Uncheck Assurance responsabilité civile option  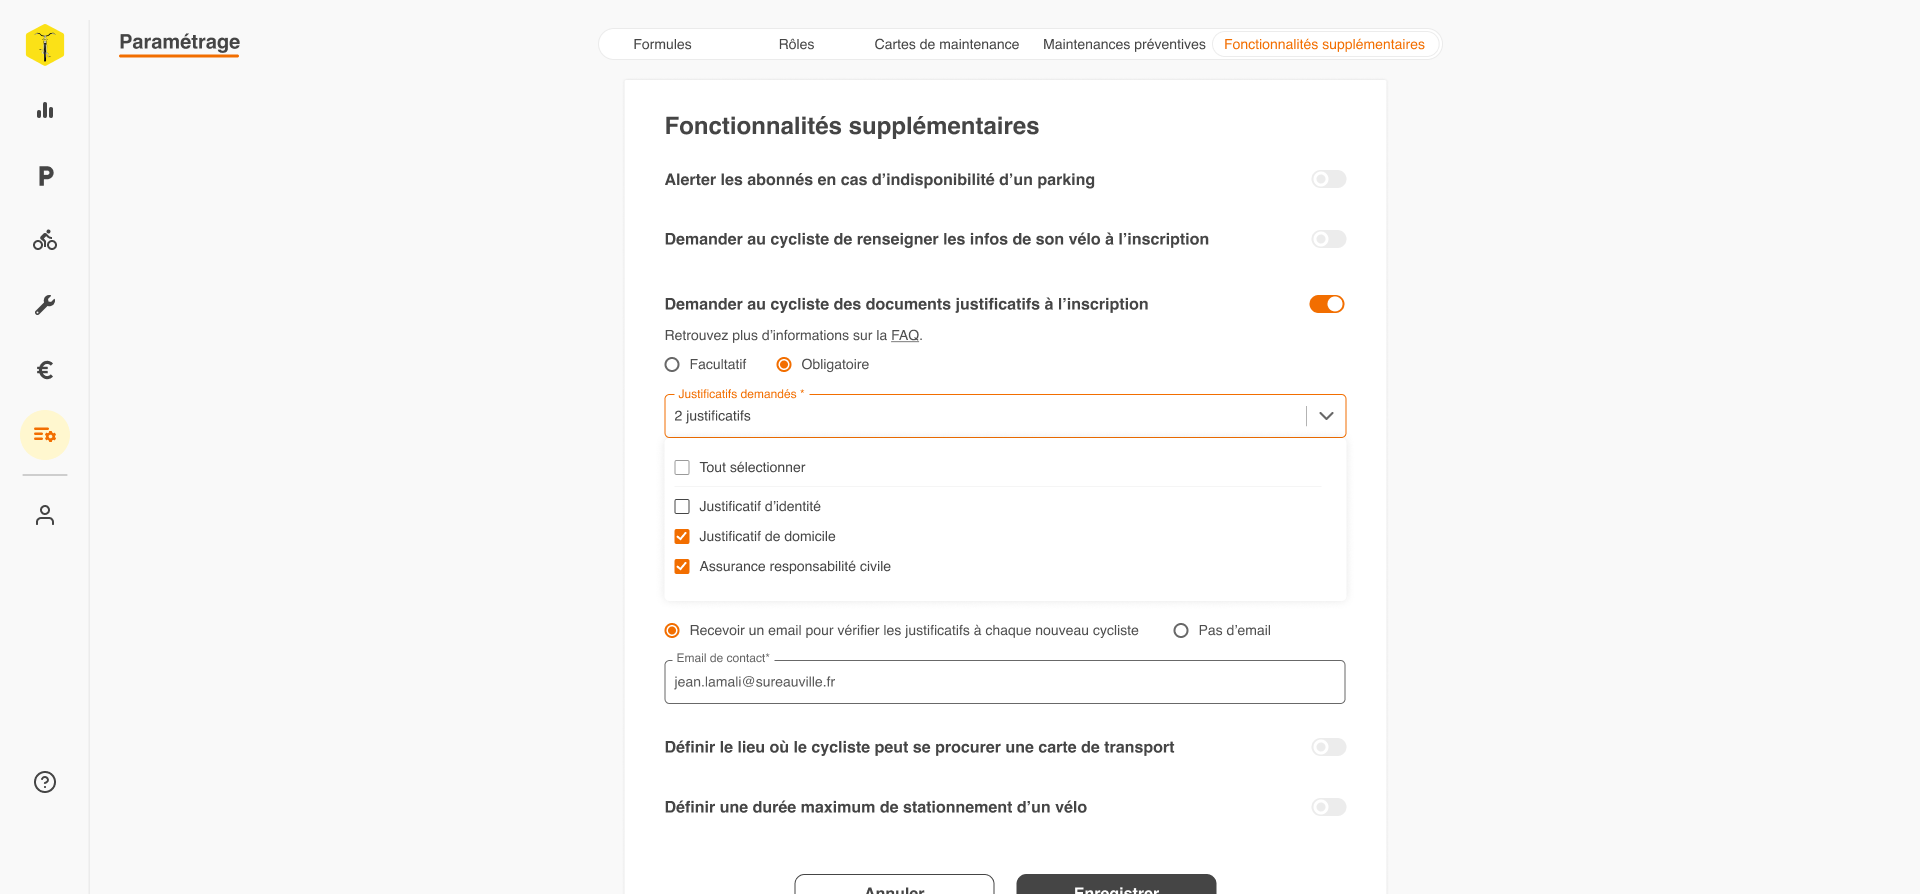682,567
